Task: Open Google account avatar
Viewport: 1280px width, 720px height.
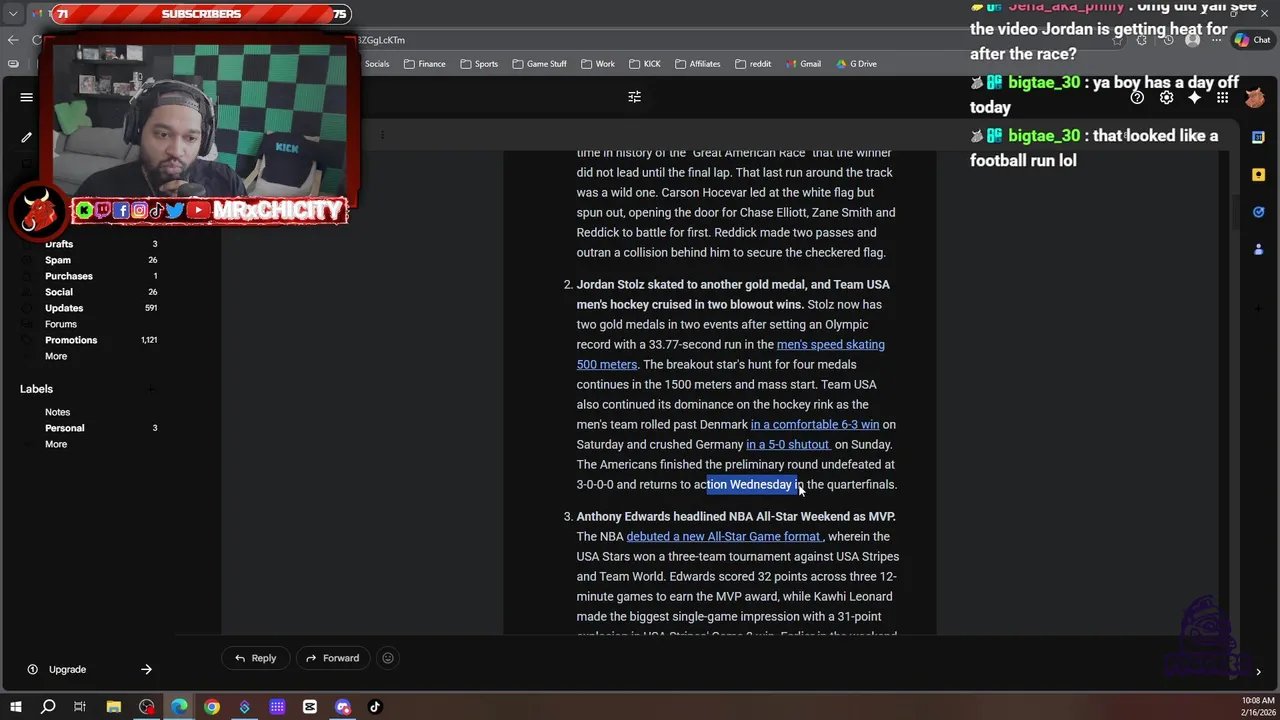Action: [x=1255, y=98]
